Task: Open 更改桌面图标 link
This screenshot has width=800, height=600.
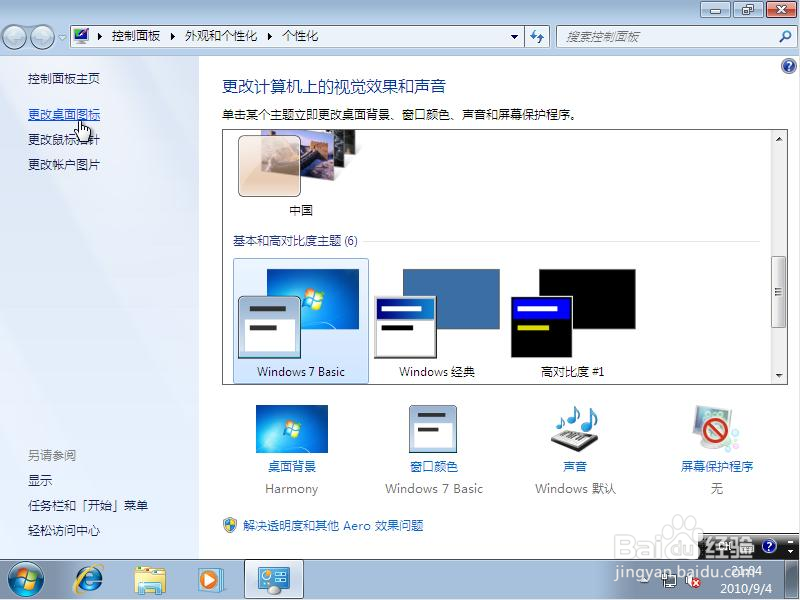Action: click(64, 115)
